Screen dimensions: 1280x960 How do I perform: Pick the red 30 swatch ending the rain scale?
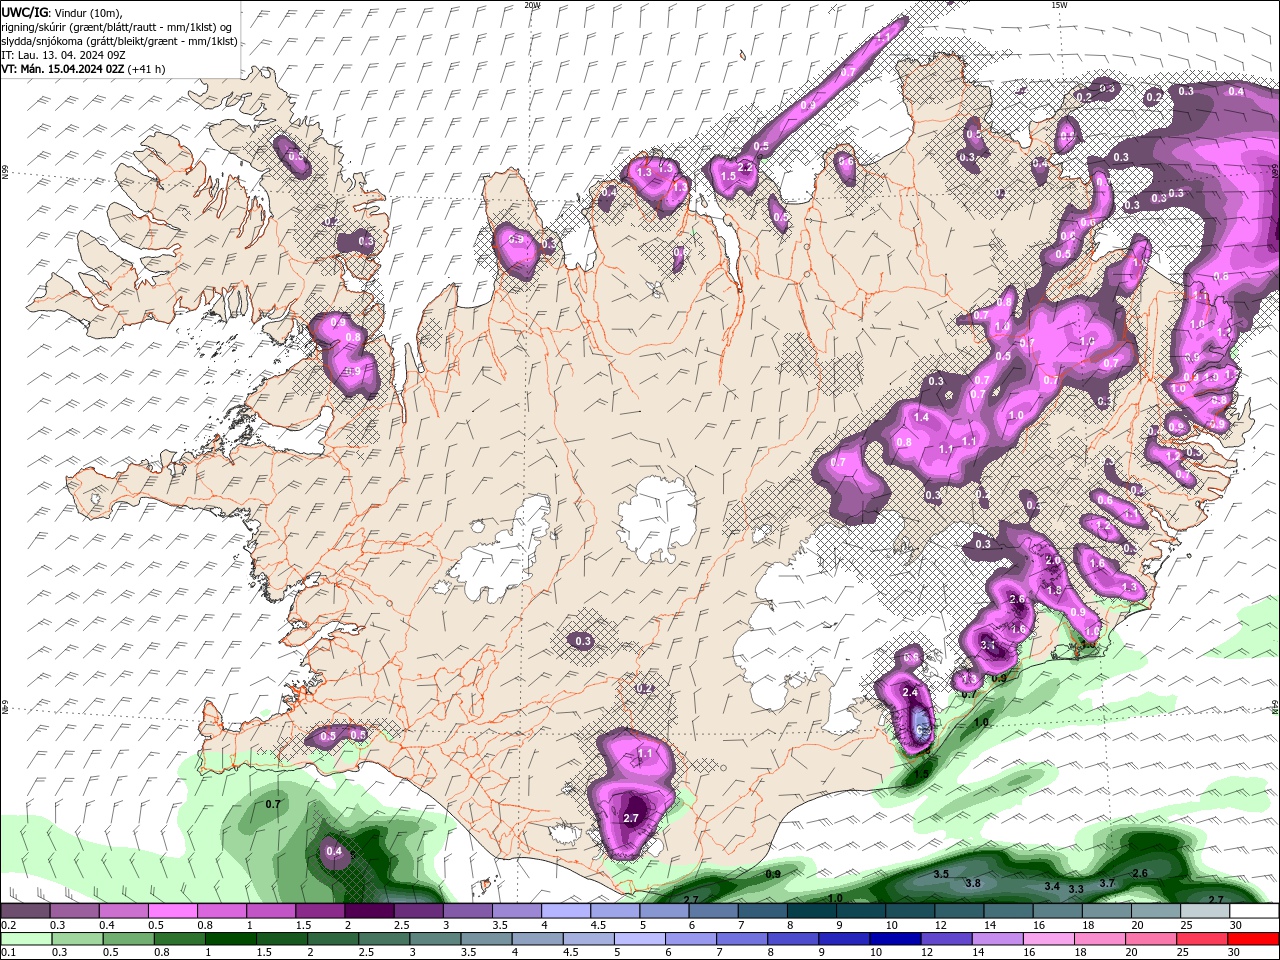1253,939
